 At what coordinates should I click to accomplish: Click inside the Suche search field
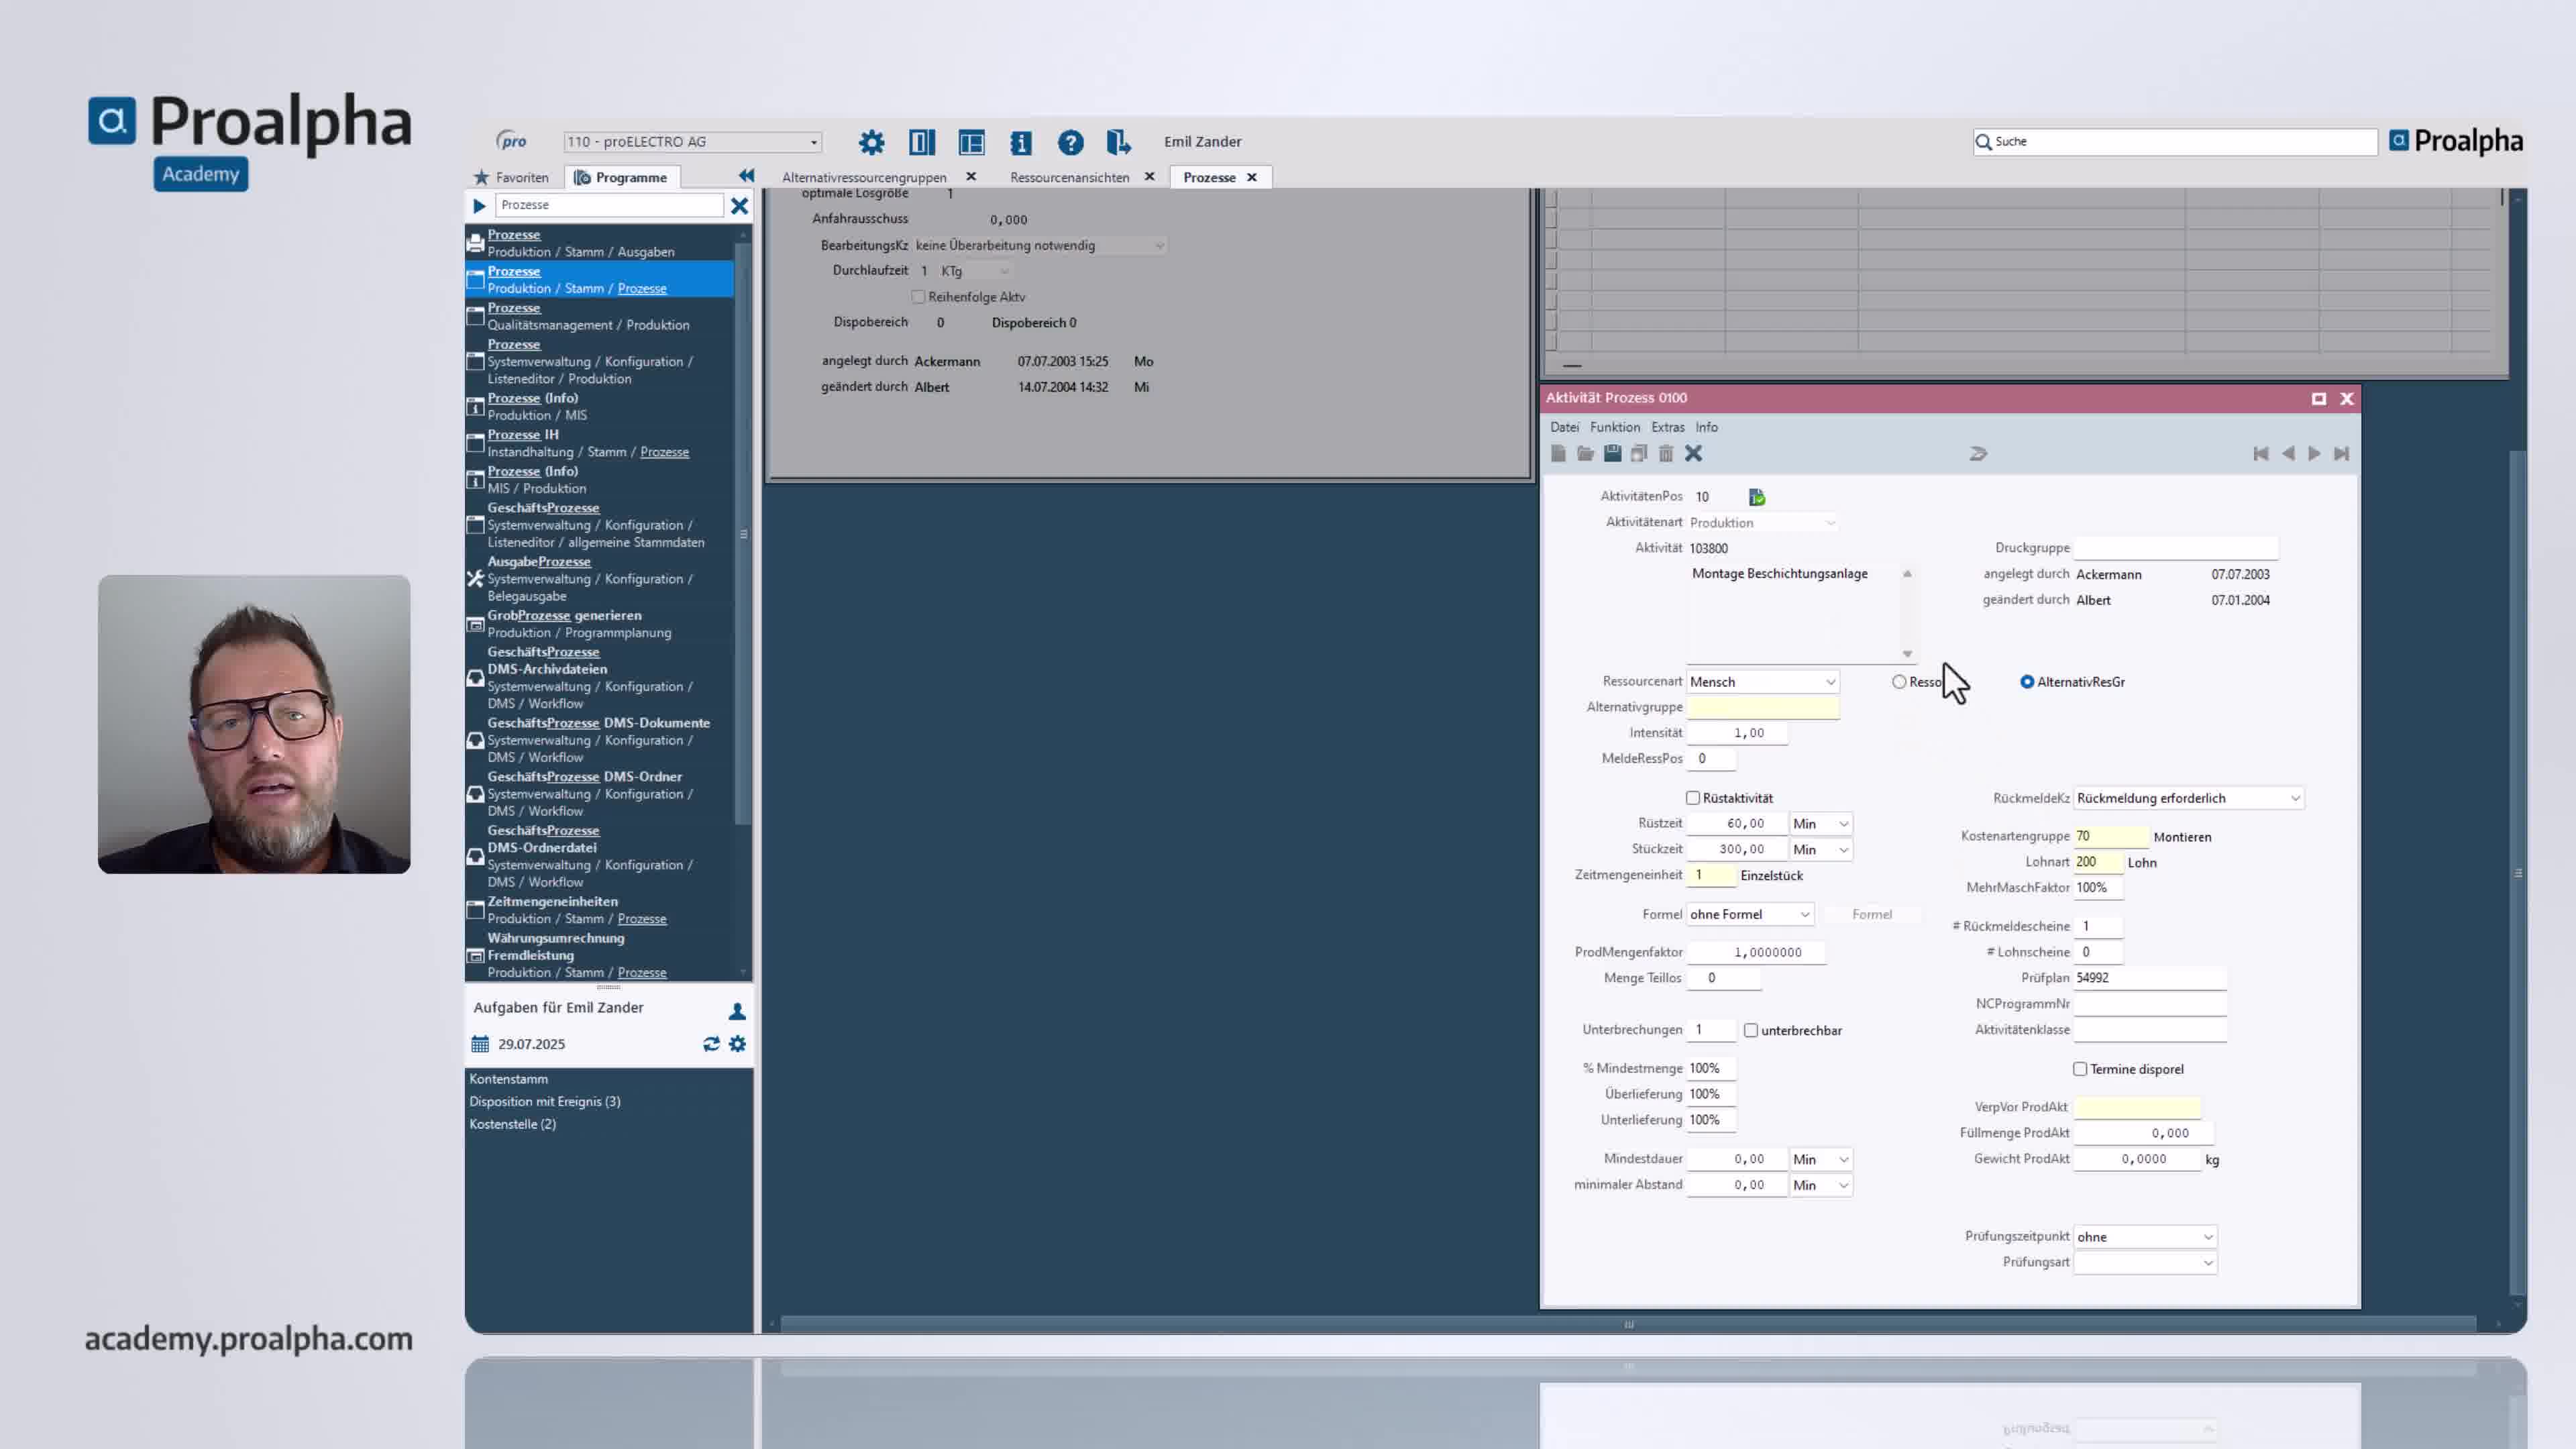point(2170,141)
